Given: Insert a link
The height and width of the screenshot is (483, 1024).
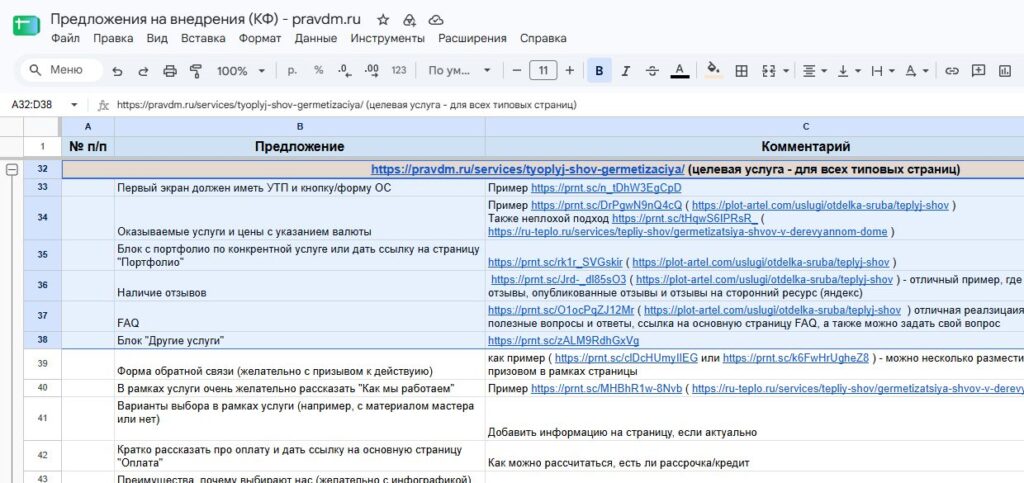Looking at the screenshot, I should pos(952,70).
